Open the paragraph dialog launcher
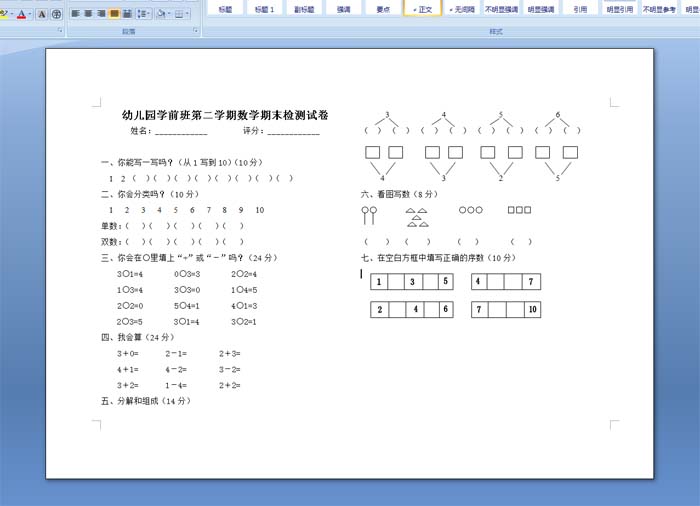 coord(196,30)
